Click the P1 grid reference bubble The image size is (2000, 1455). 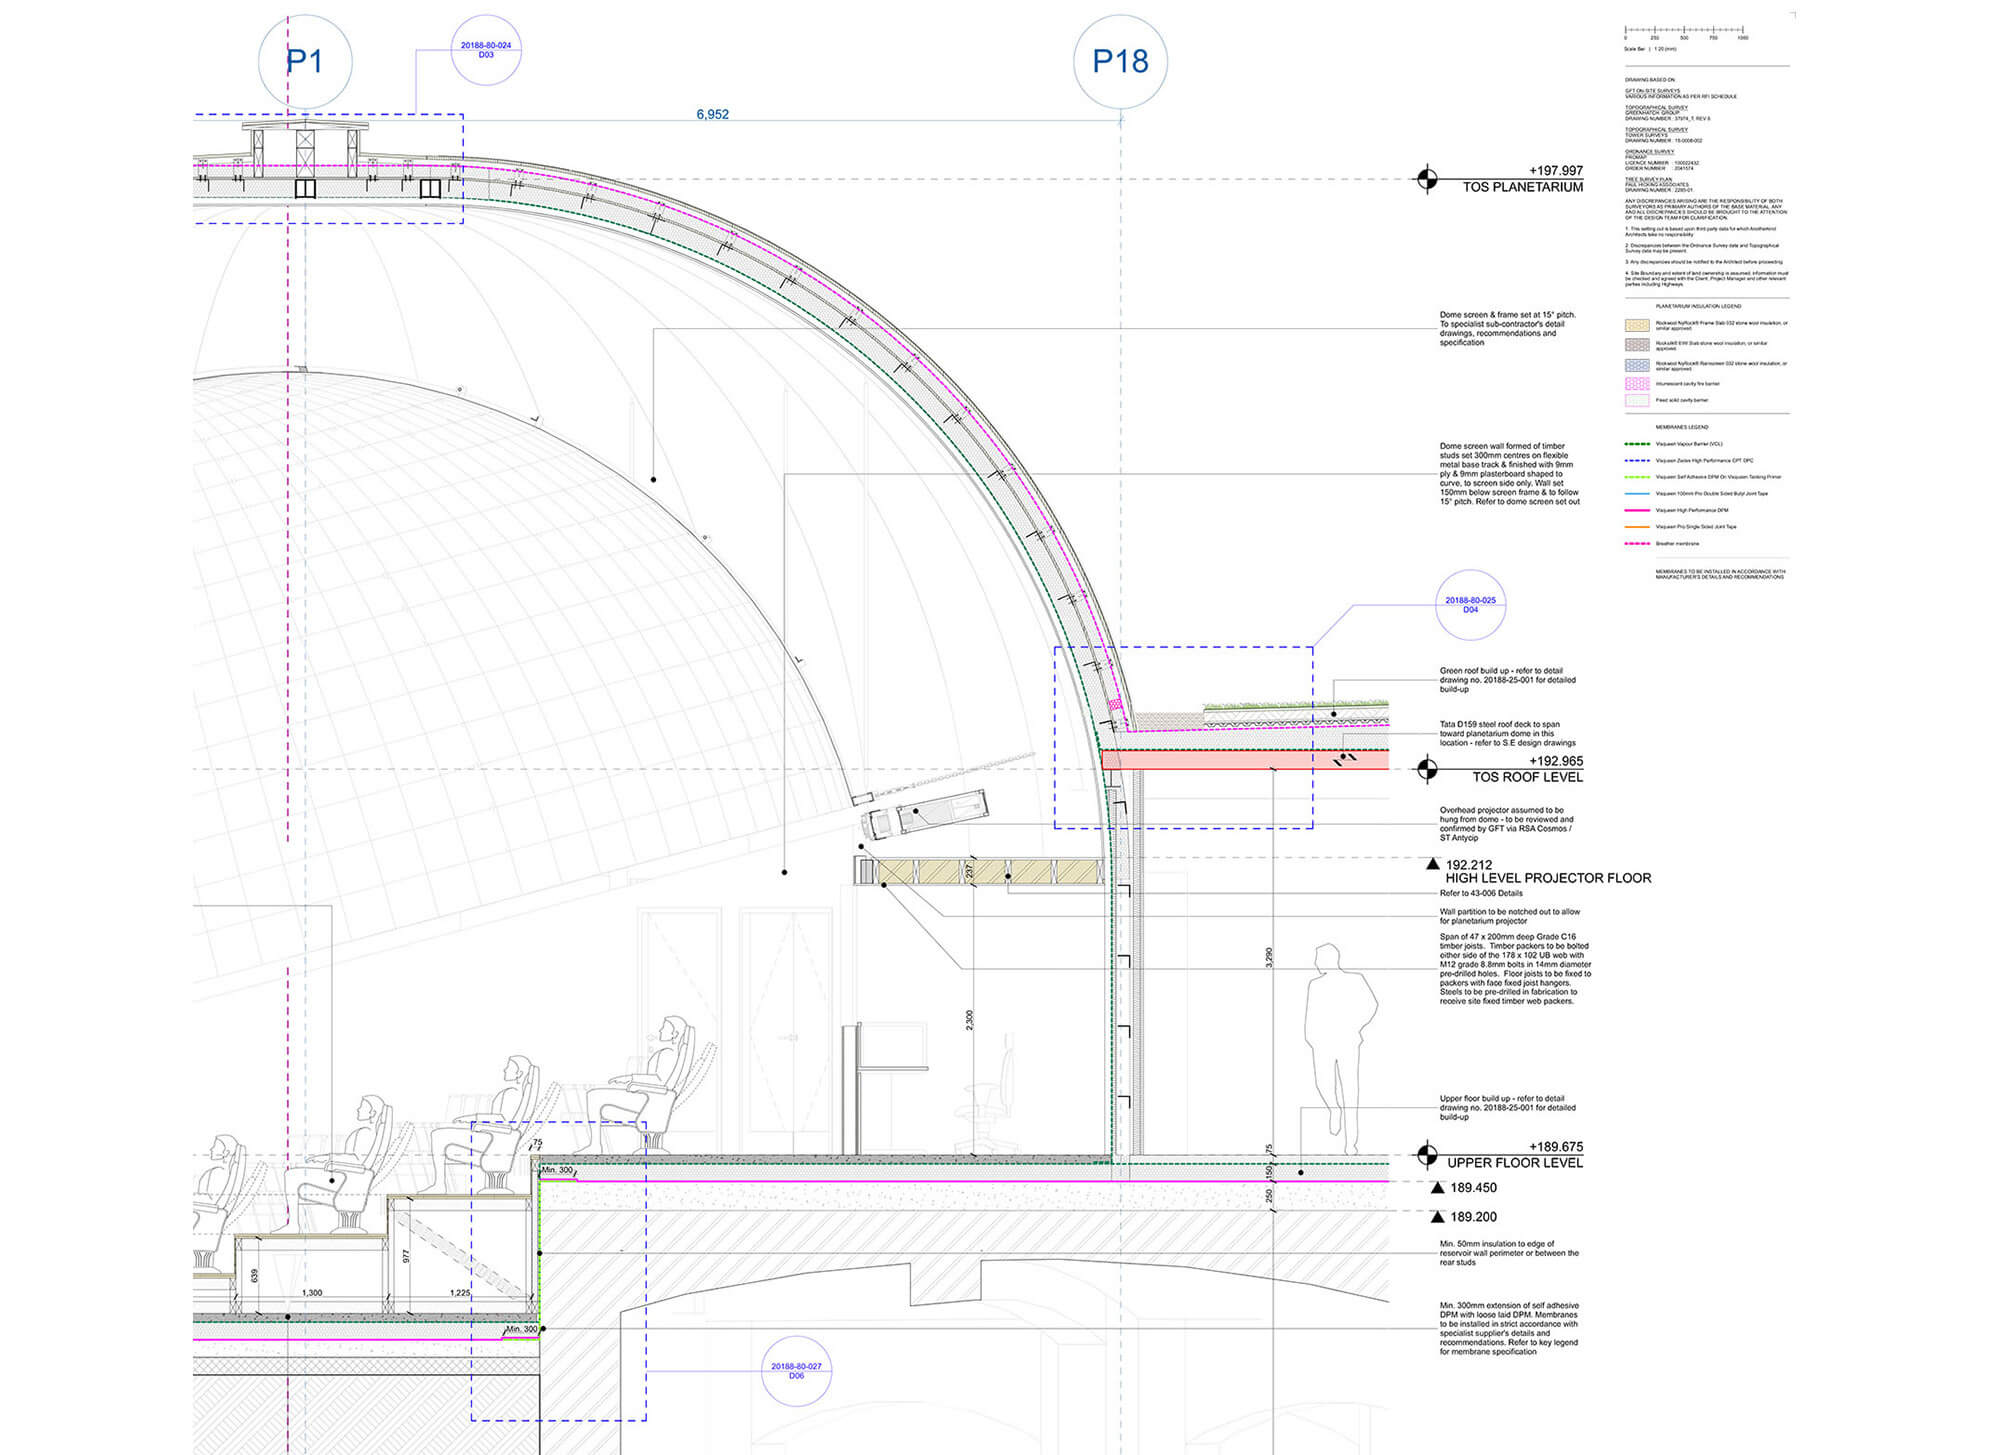click(x=305, y=62)
